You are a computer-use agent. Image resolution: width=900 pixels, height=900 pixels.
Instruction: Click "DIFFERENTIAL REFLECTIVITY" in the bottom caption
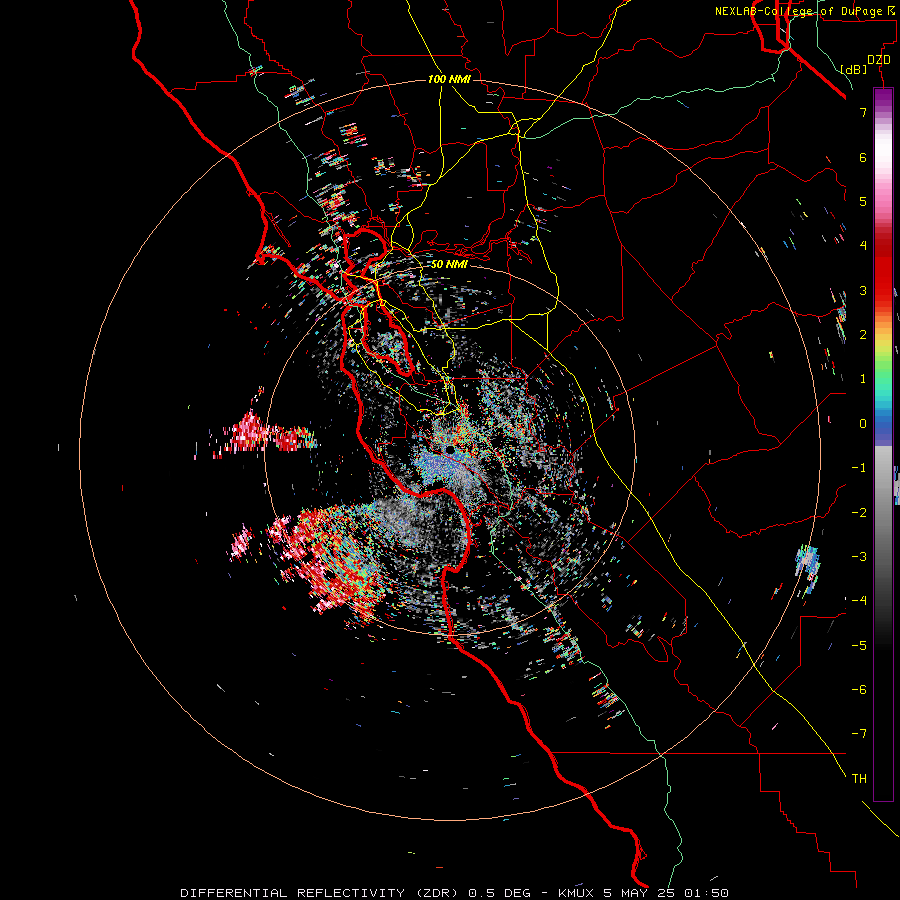292,893
